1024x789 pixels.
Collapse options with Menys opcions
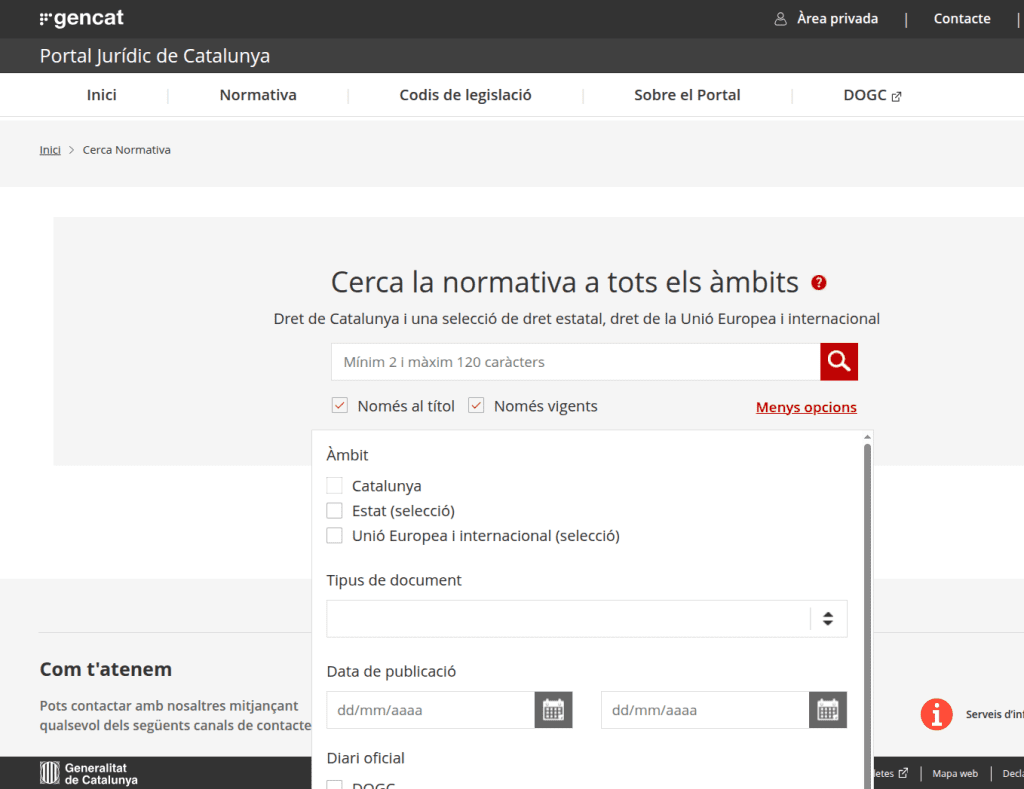tap(806, 407)
